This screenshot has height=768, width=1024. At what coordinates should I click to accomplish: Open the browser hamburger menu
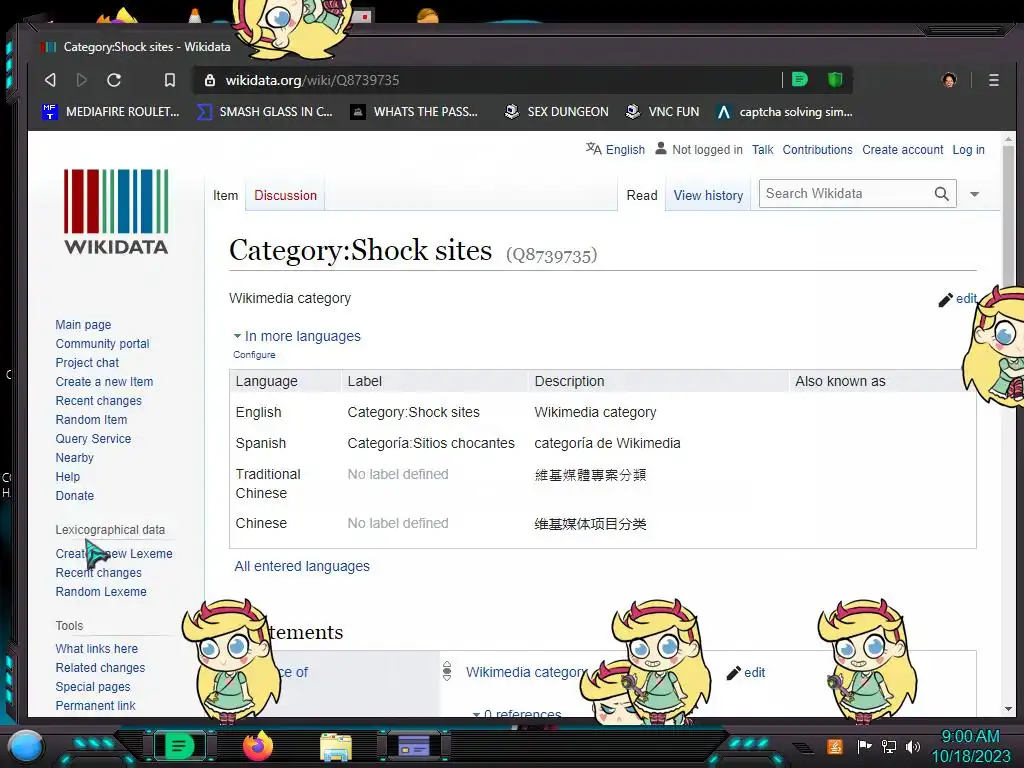(993, 80)
